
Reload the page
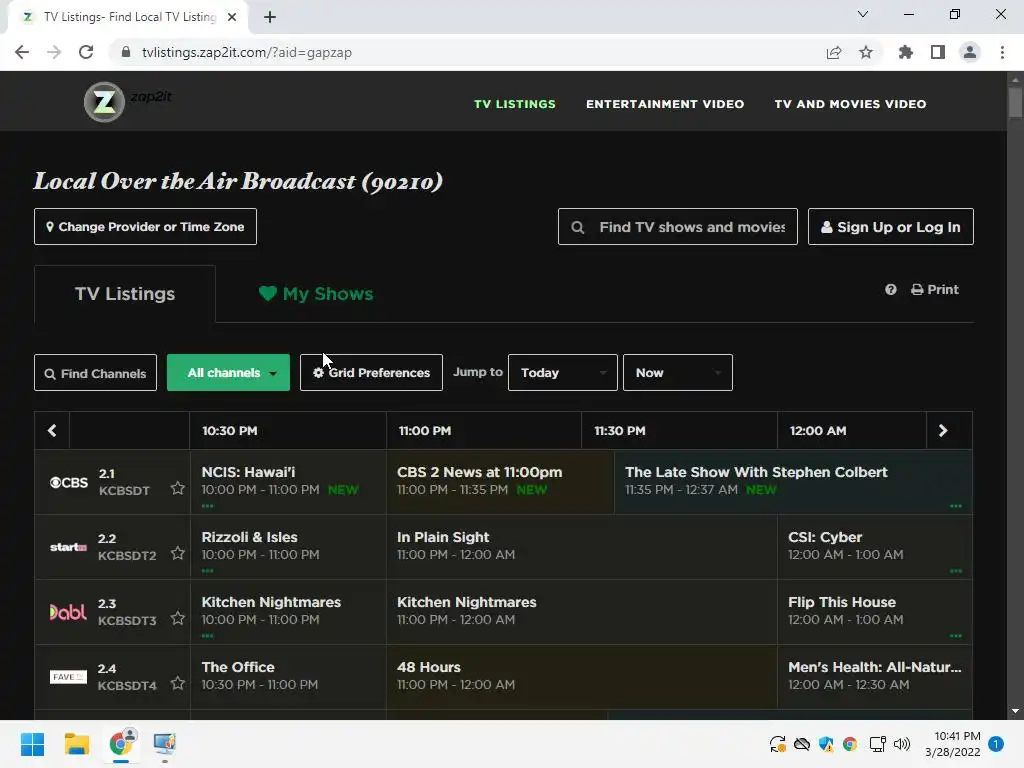click(x=86, y=52)
